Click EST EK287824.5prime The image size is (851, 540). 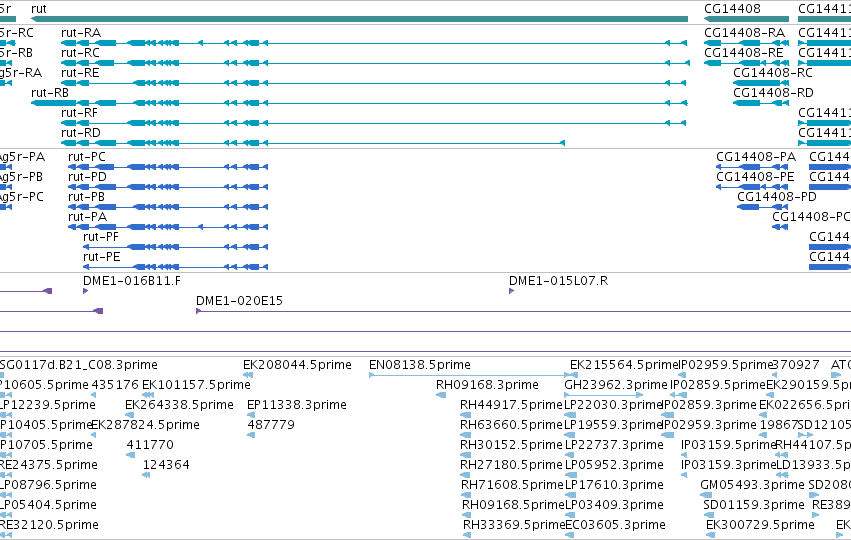pyautogui.click(x=145, y=425)
